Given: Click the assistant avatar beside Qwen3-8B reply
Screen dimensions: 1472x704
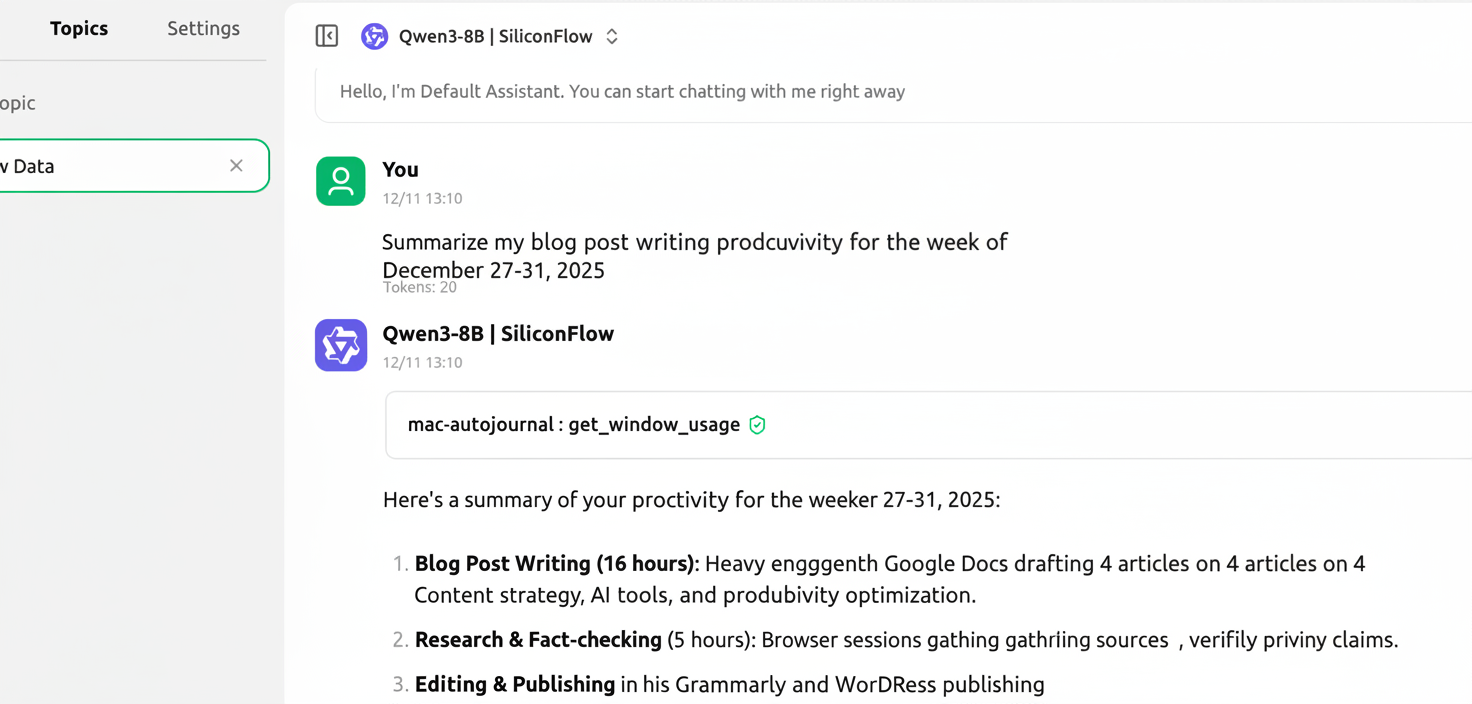Looking at the screenshot, I should click(340, 345).
